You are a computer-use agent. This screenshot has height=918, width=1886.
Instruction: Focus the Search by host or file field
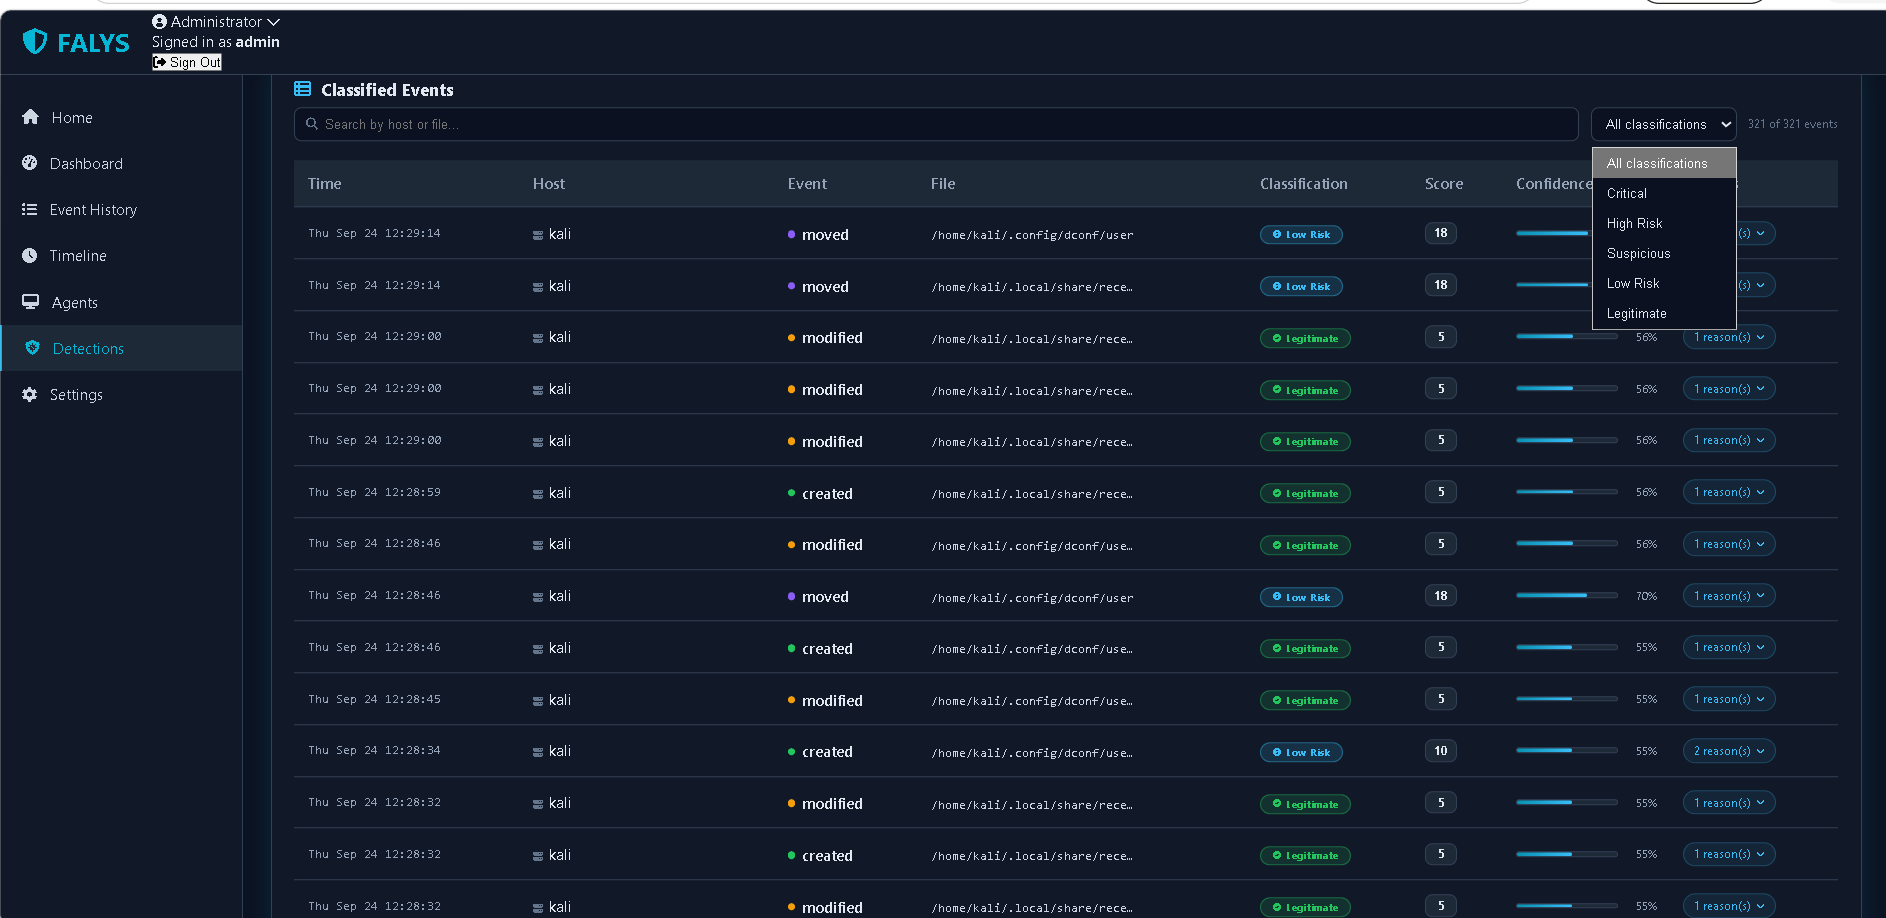[x=936, y=124]
